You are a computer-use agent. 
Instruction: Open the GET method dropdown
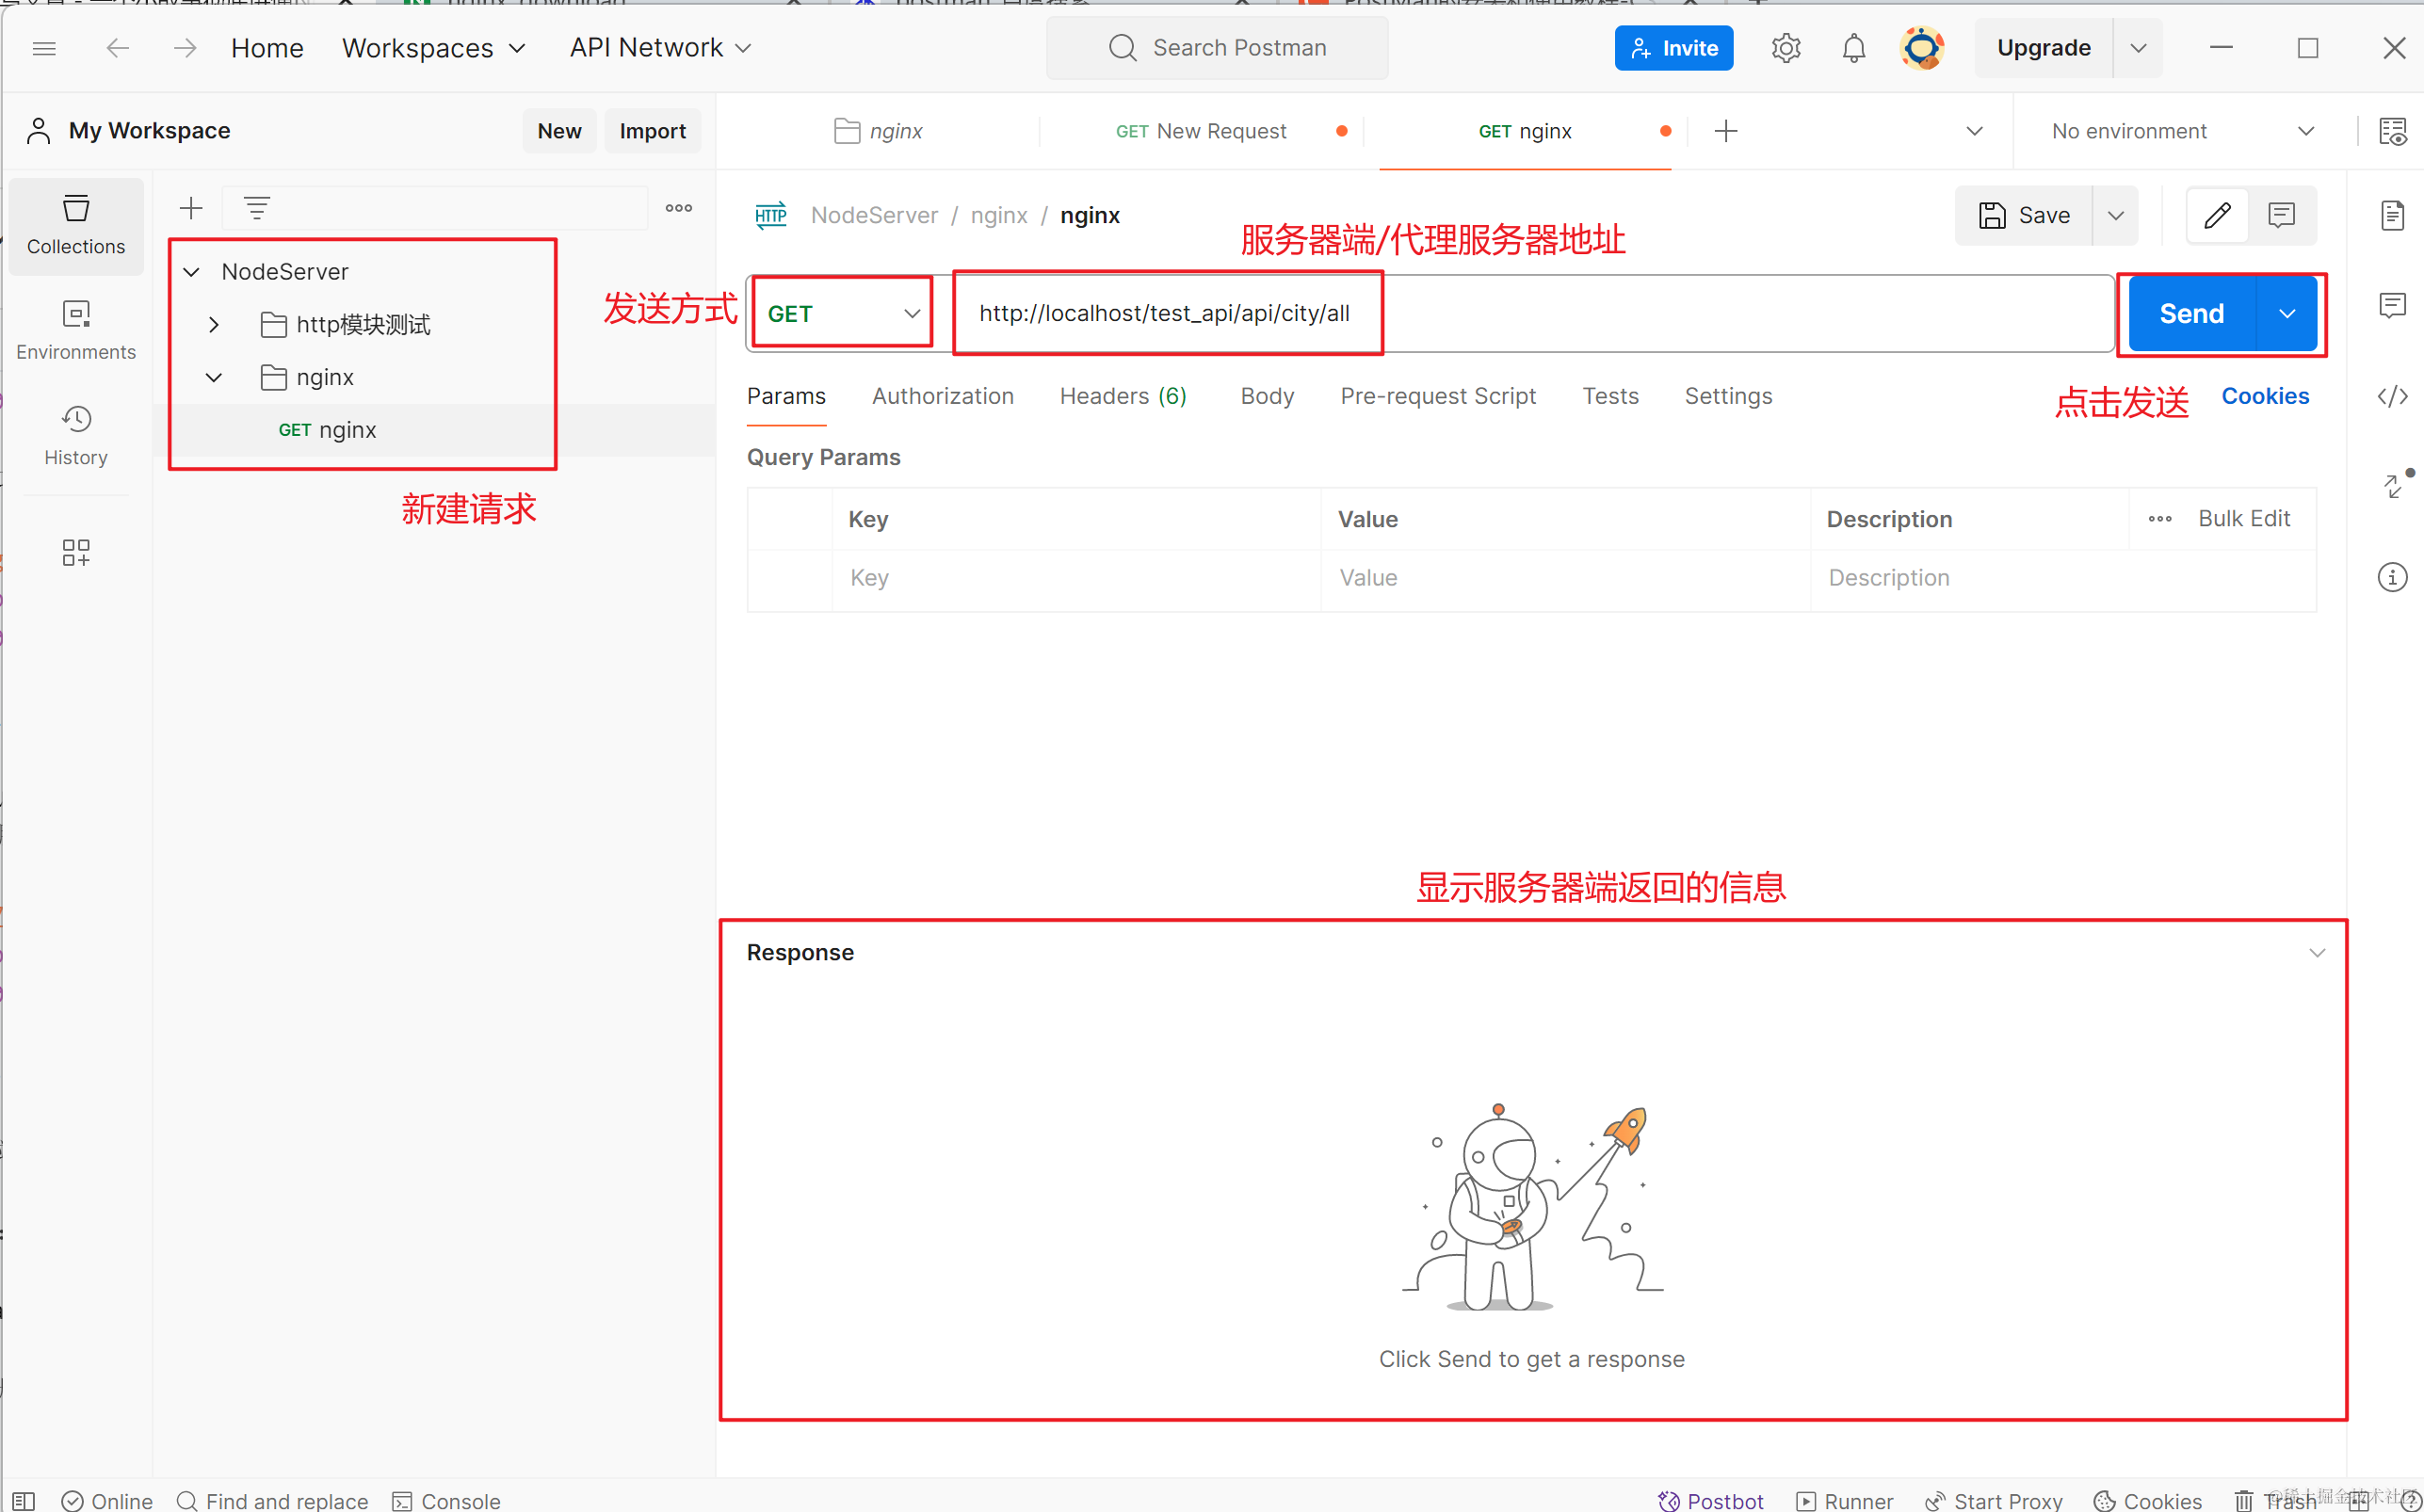click(842, 313)
